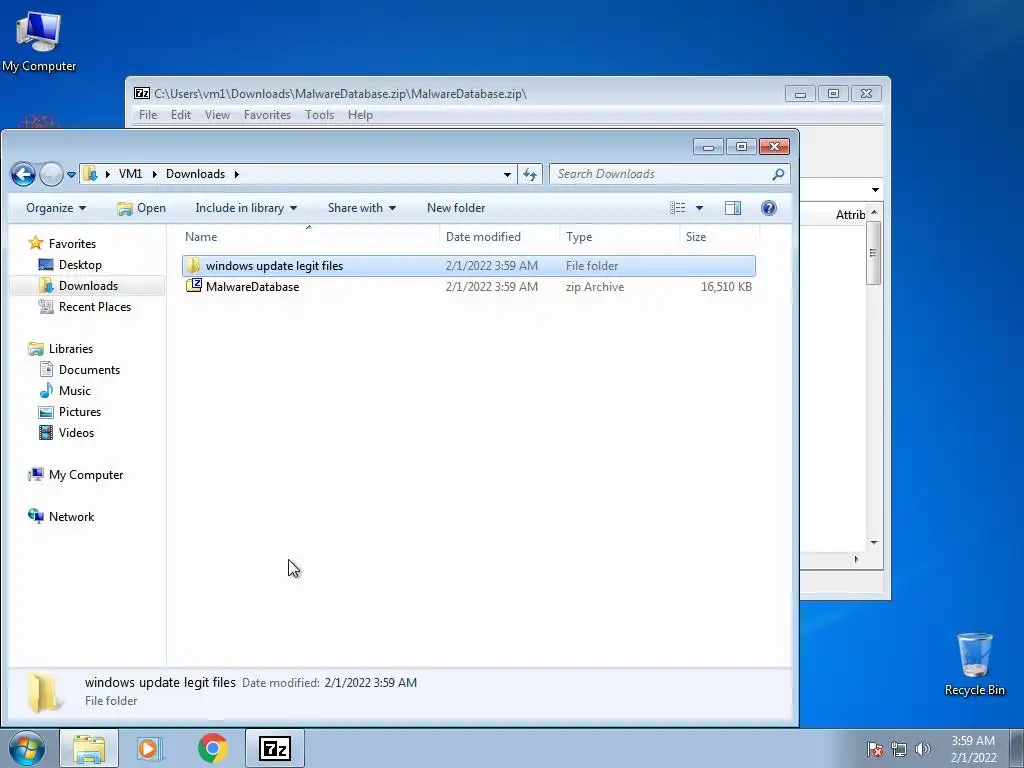Toggle the preview pane icon
Viewport: 1024px width, 768px height.
(733, 208)
